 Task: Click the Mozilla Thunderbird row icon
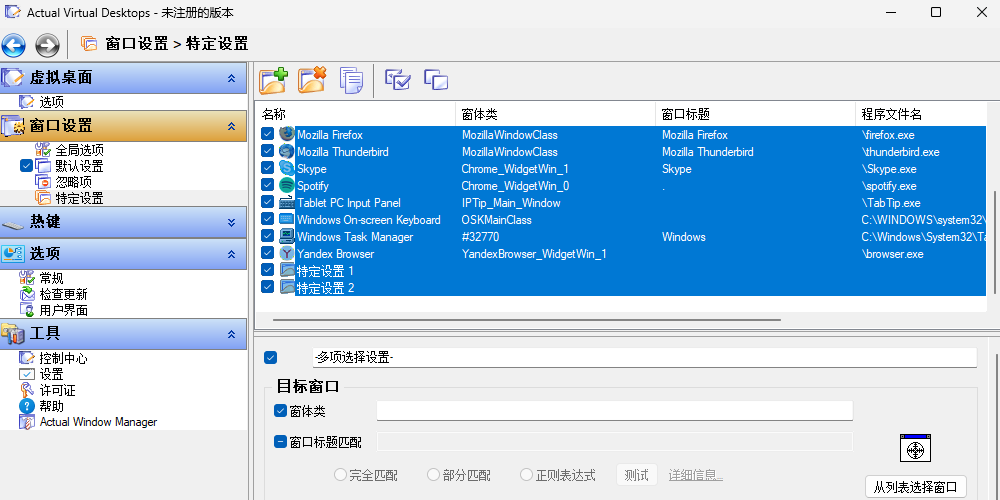coord(286,152)
